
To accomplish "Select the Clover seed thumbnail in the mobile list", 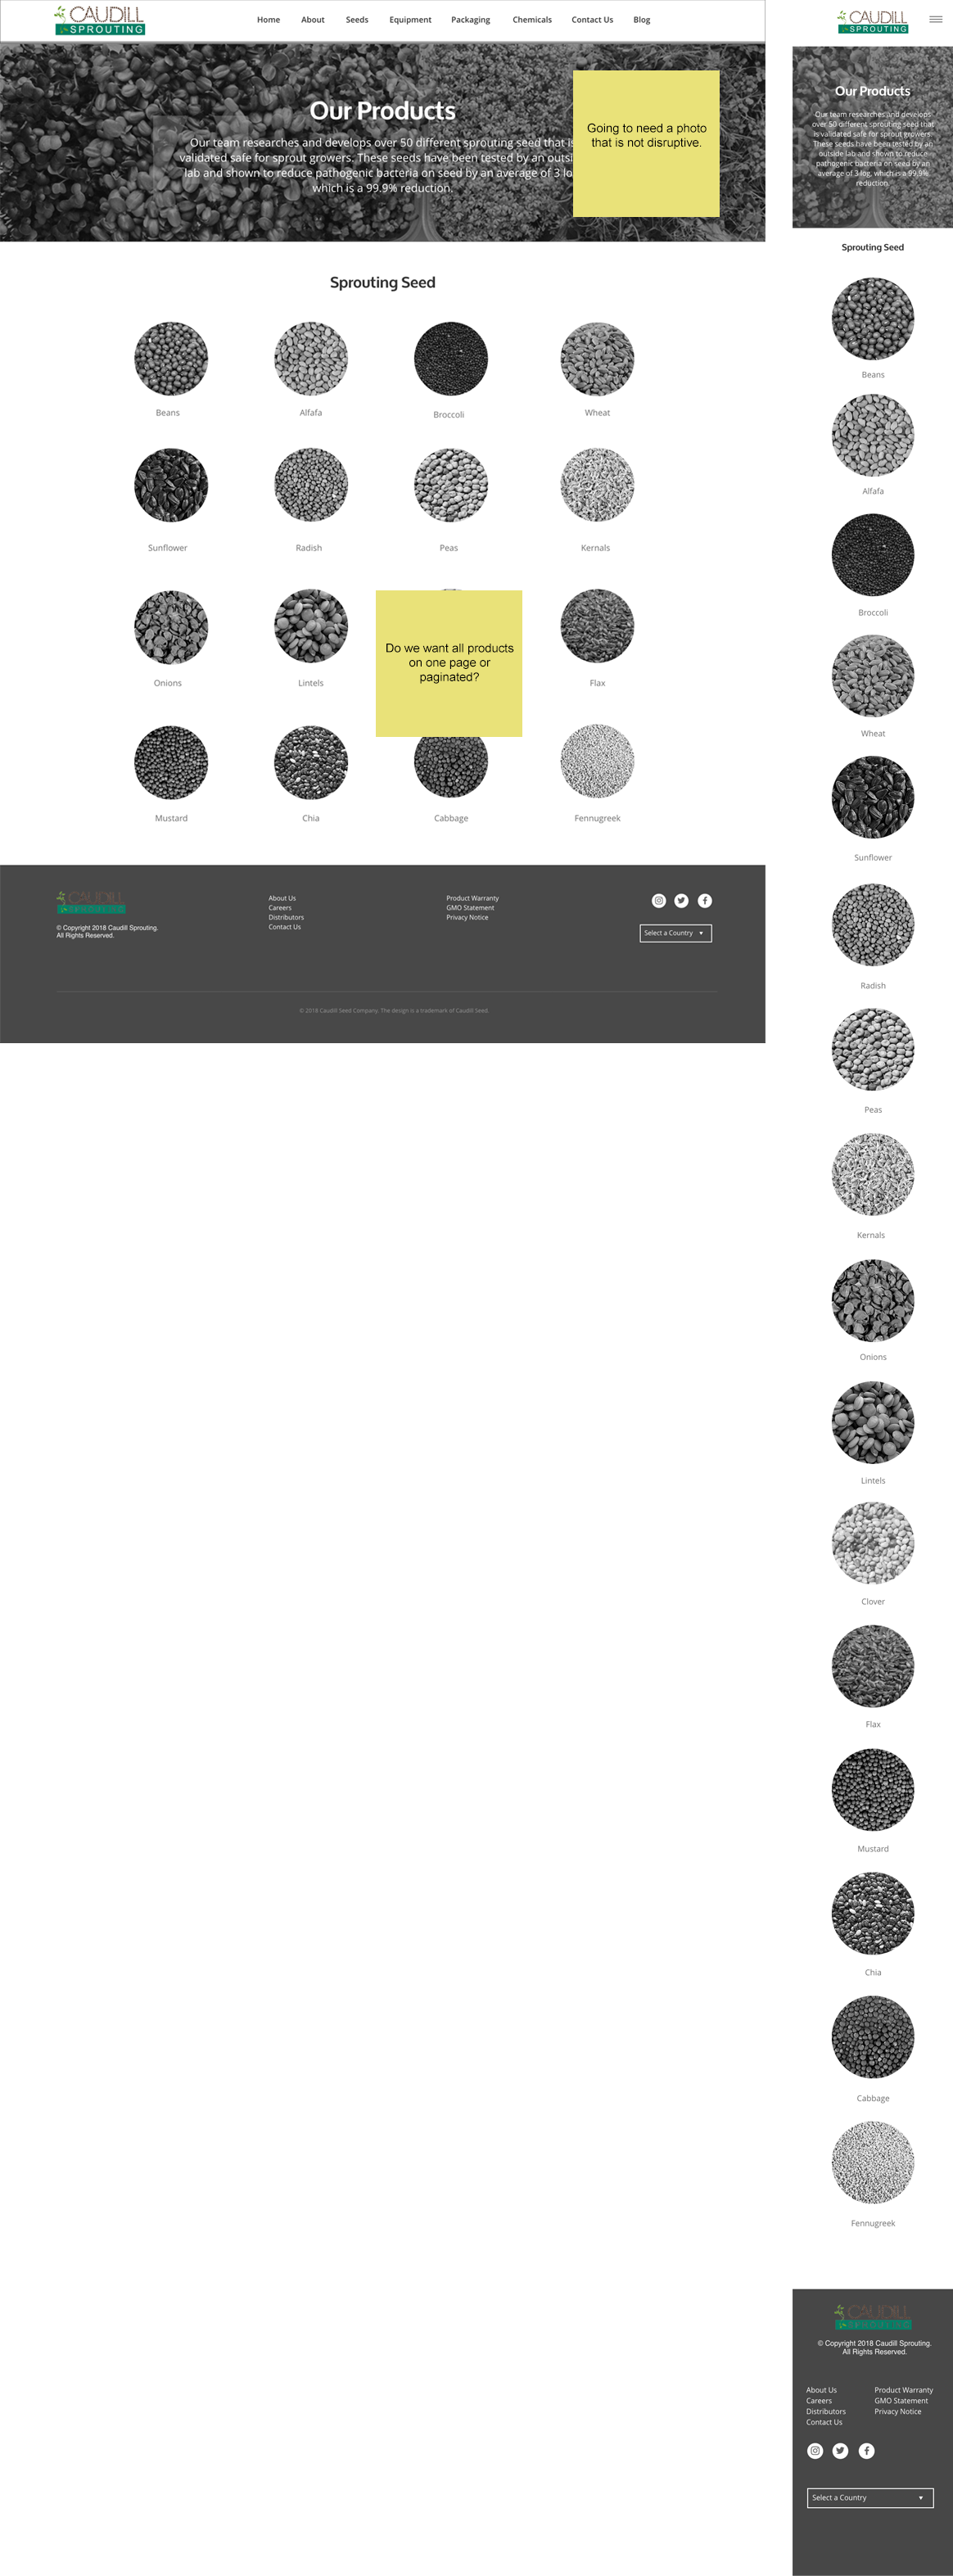I will coord(873,1543).
